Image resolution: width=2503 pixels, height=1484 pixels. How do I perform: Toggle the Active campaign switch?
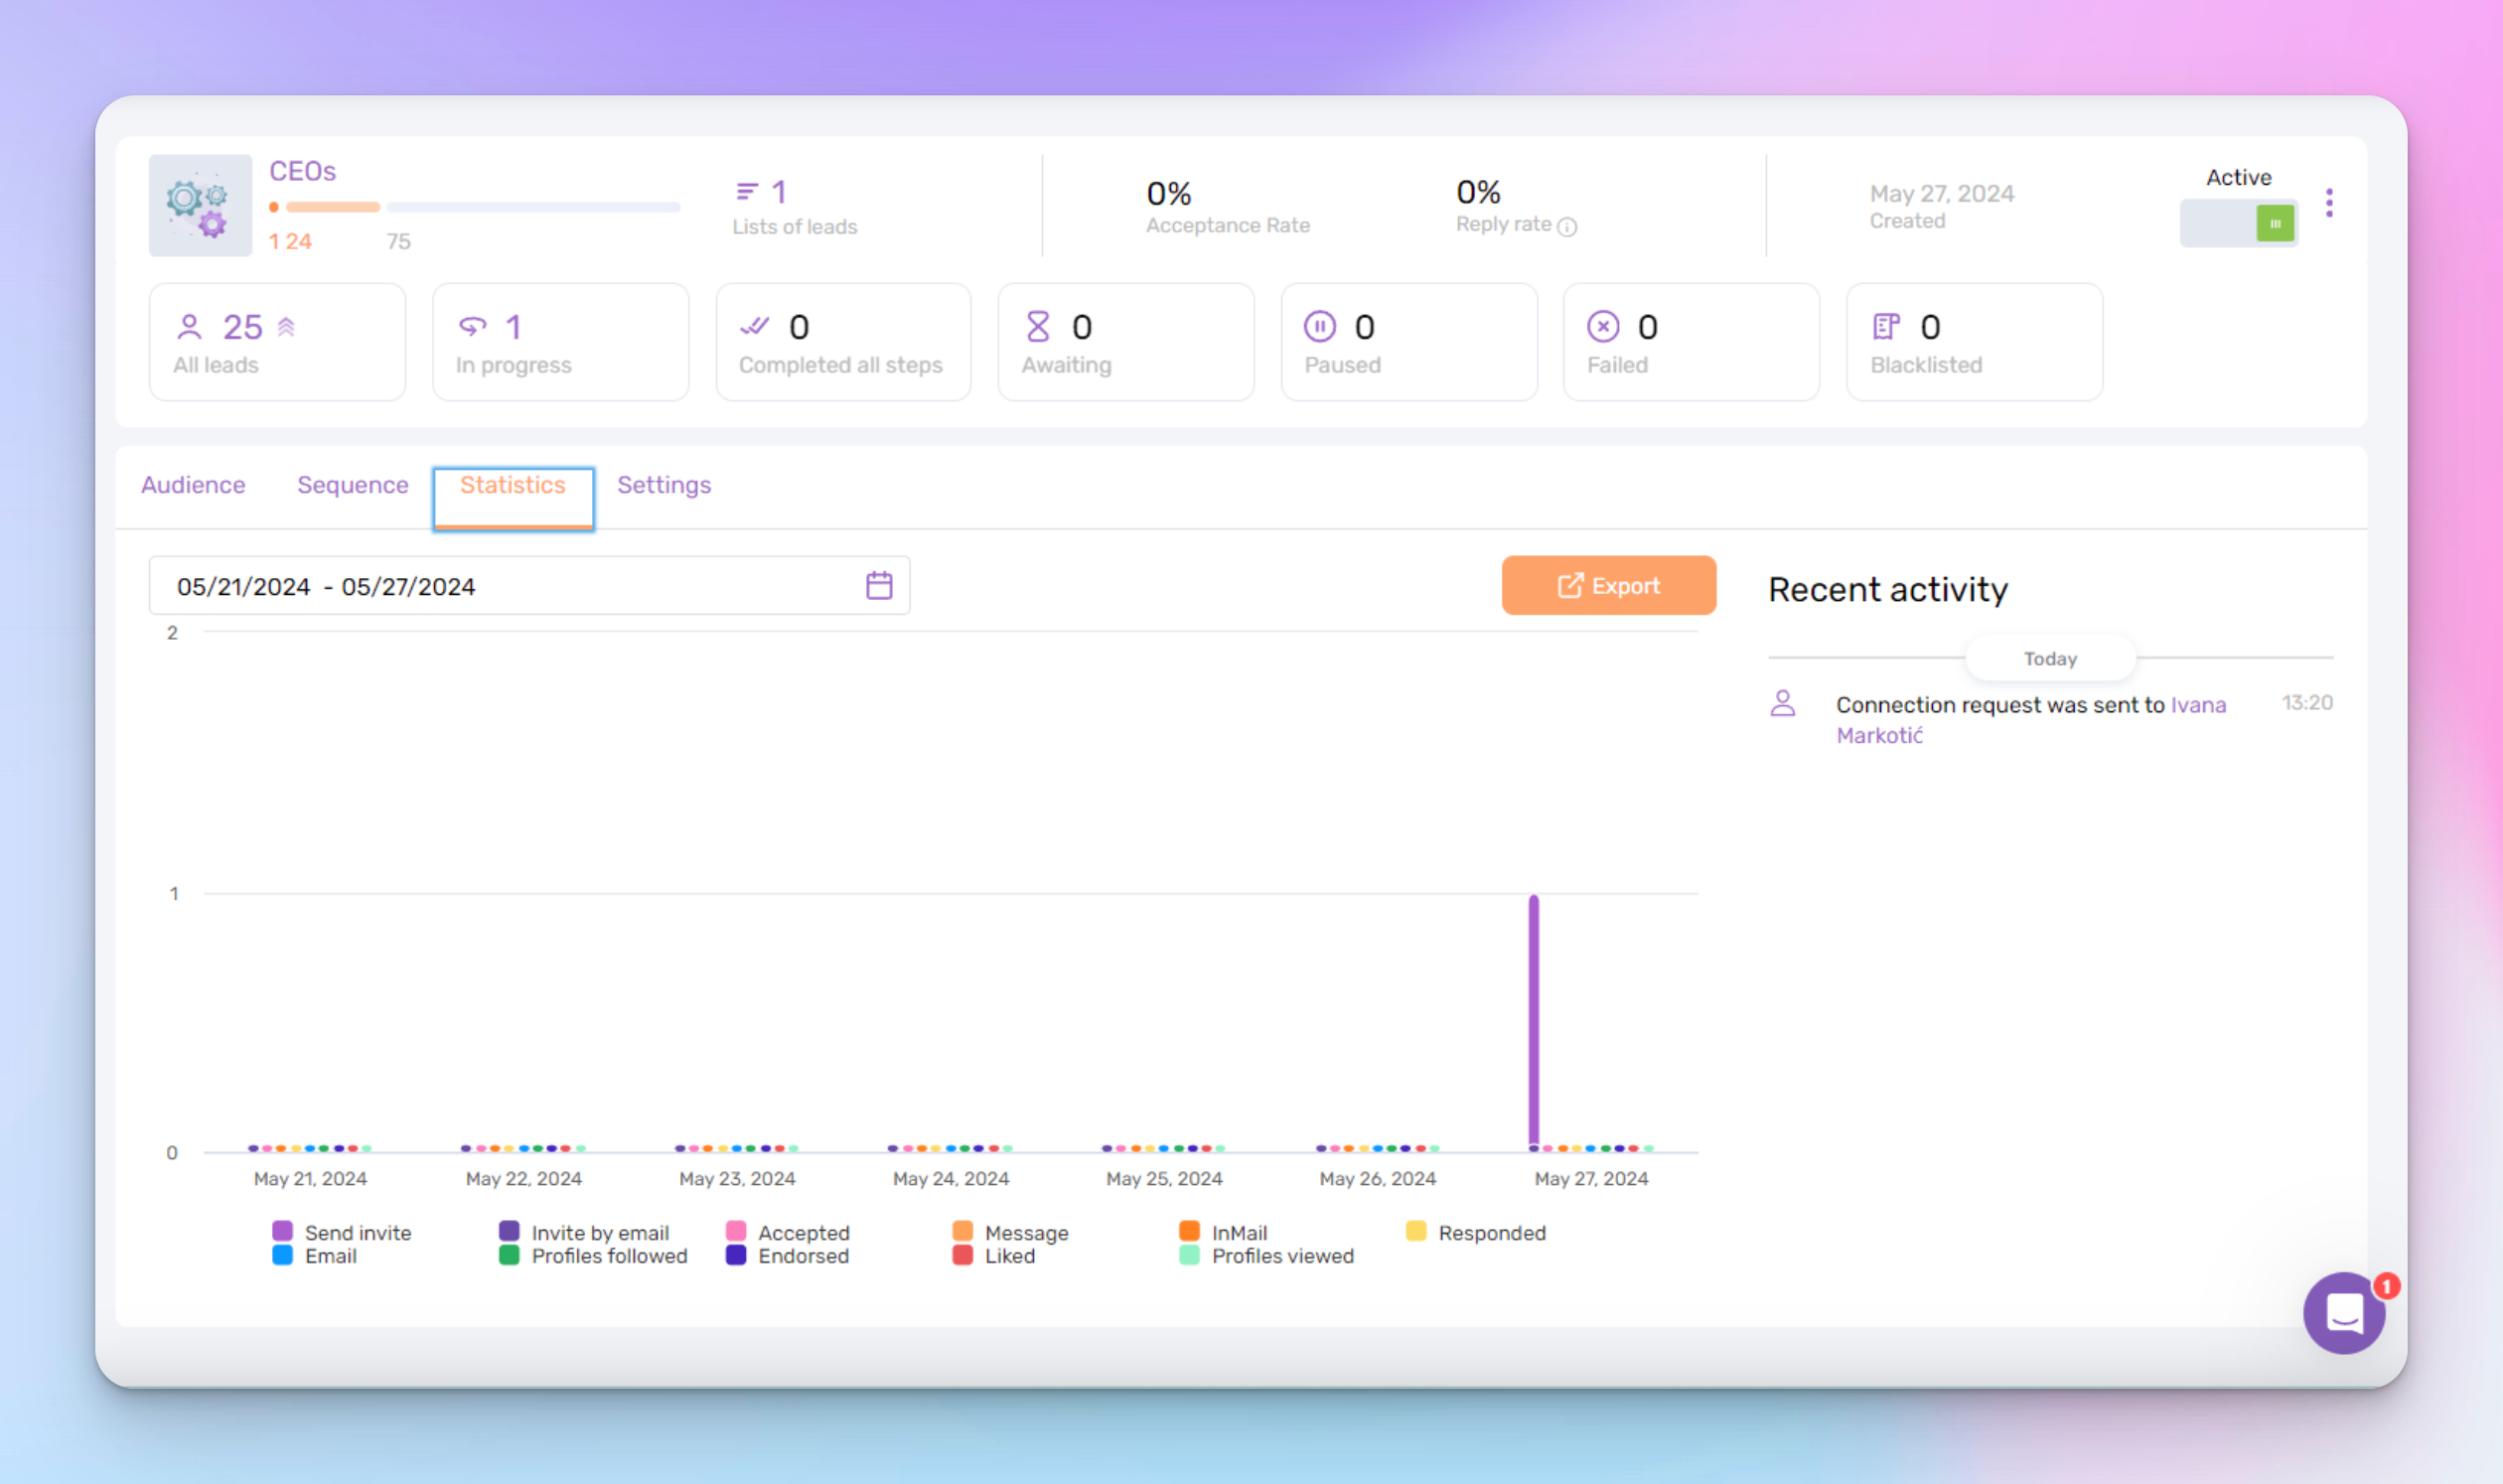[x=2238, y=223]
